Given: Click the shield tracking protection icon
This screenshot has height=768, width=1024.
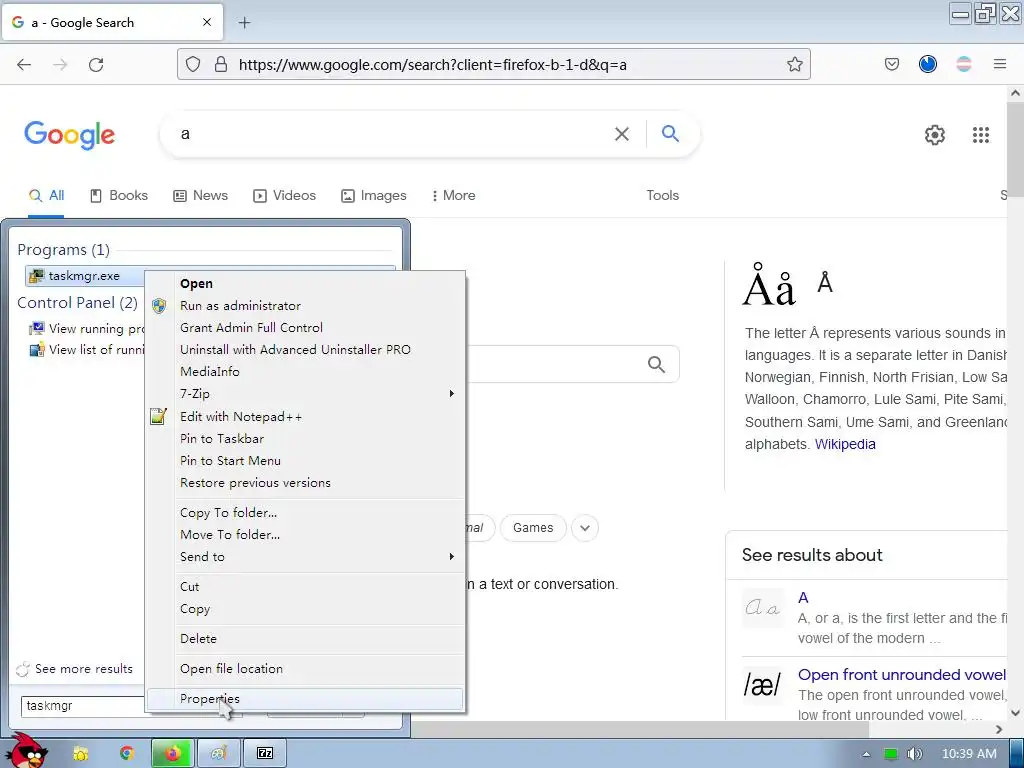Looking at the screenshot, I should 193,64.
